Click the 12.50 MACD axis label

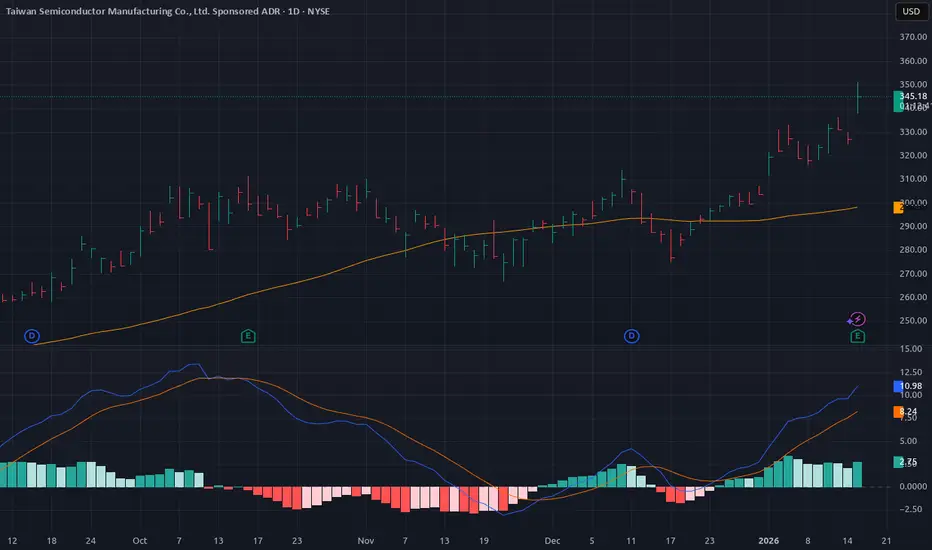click(x=911, y=372)
